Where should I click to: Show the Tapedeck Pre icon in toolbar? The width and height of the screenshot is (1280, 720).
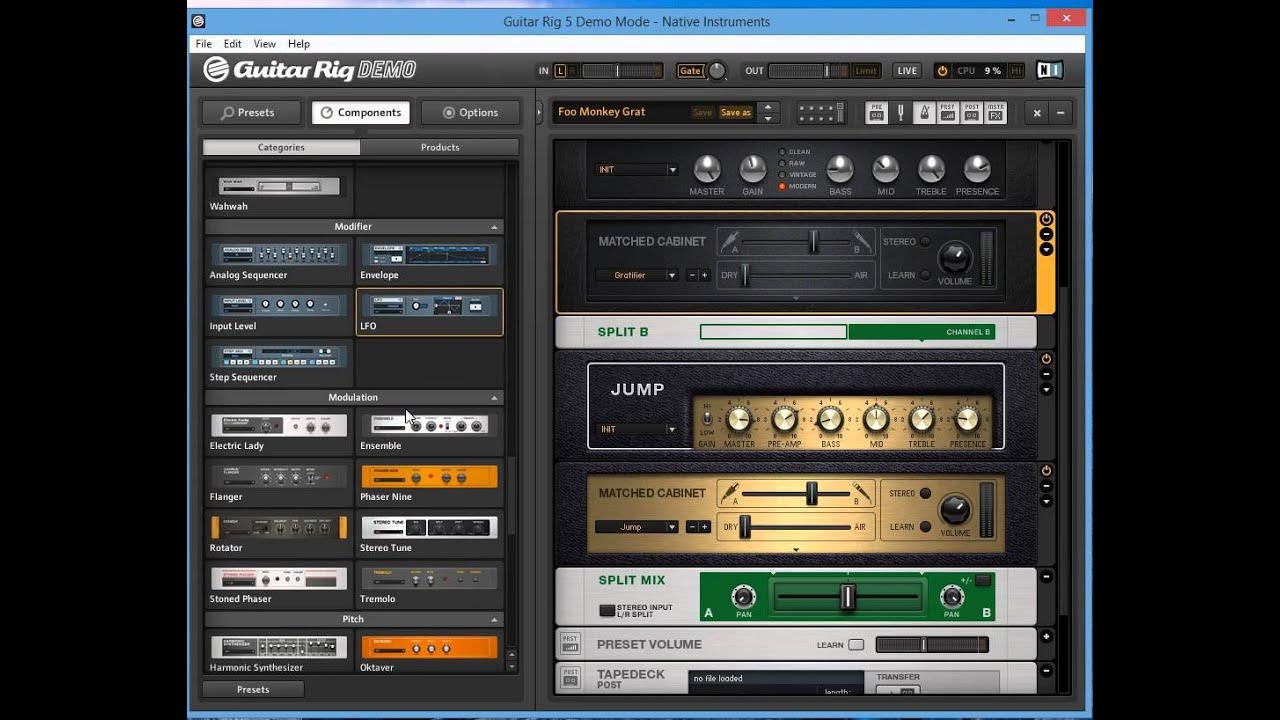876,113
